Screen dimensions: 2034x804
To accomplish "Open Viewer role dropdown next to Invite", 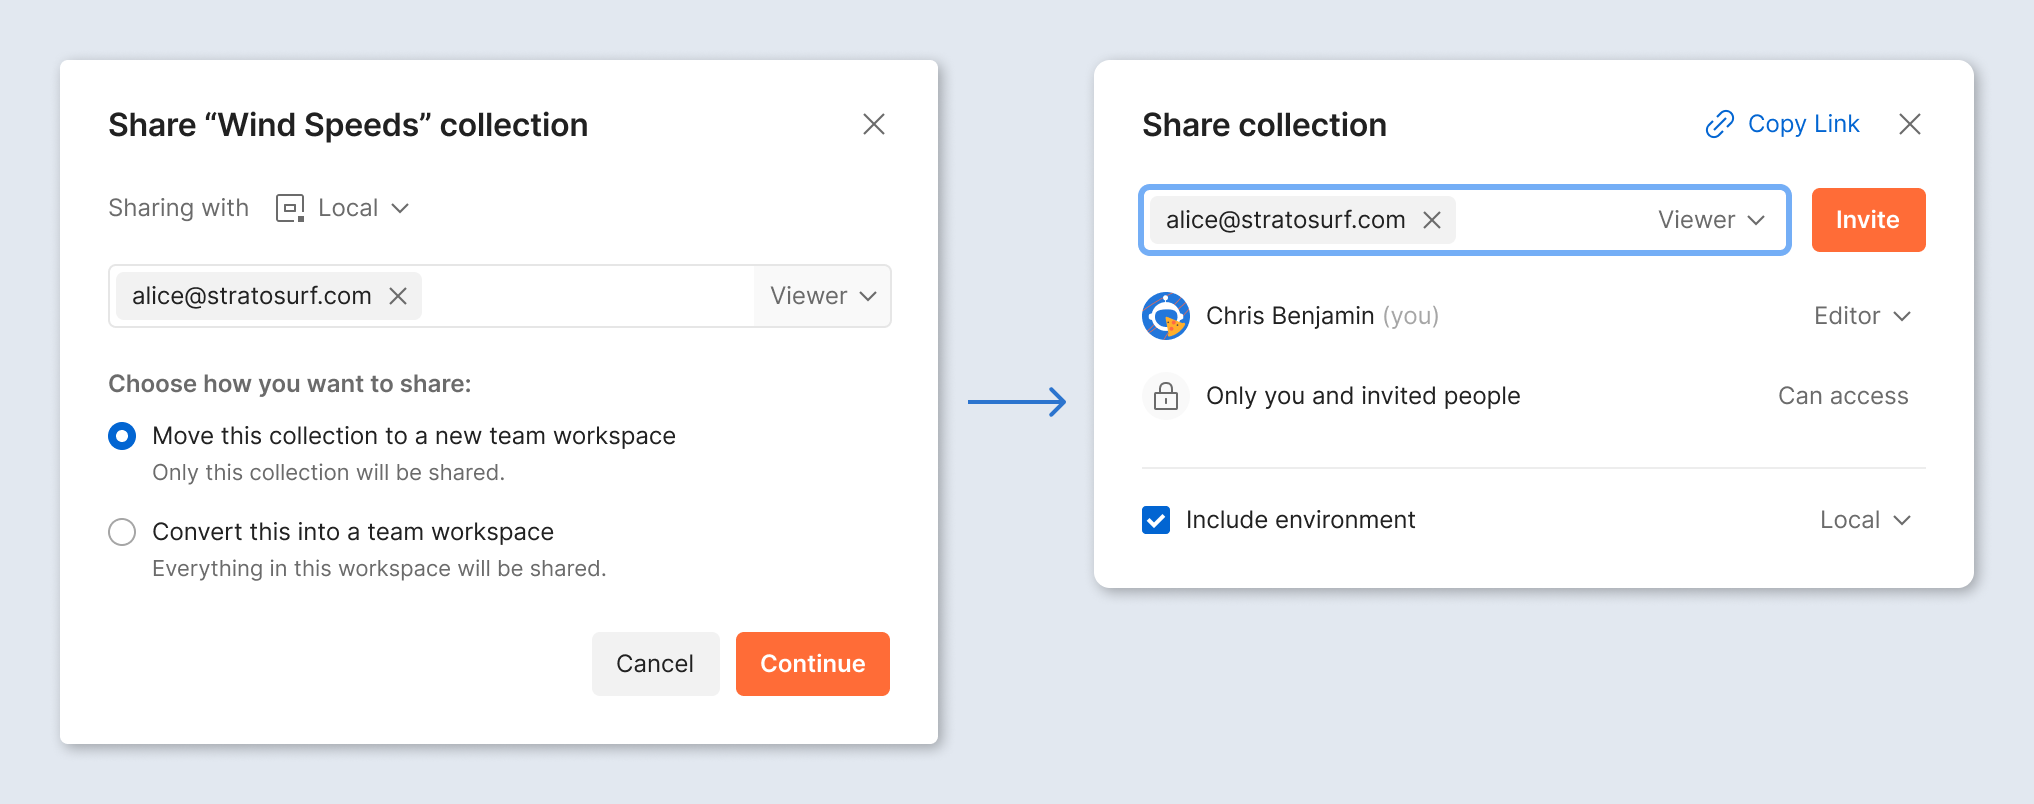I will [1711, 220].
